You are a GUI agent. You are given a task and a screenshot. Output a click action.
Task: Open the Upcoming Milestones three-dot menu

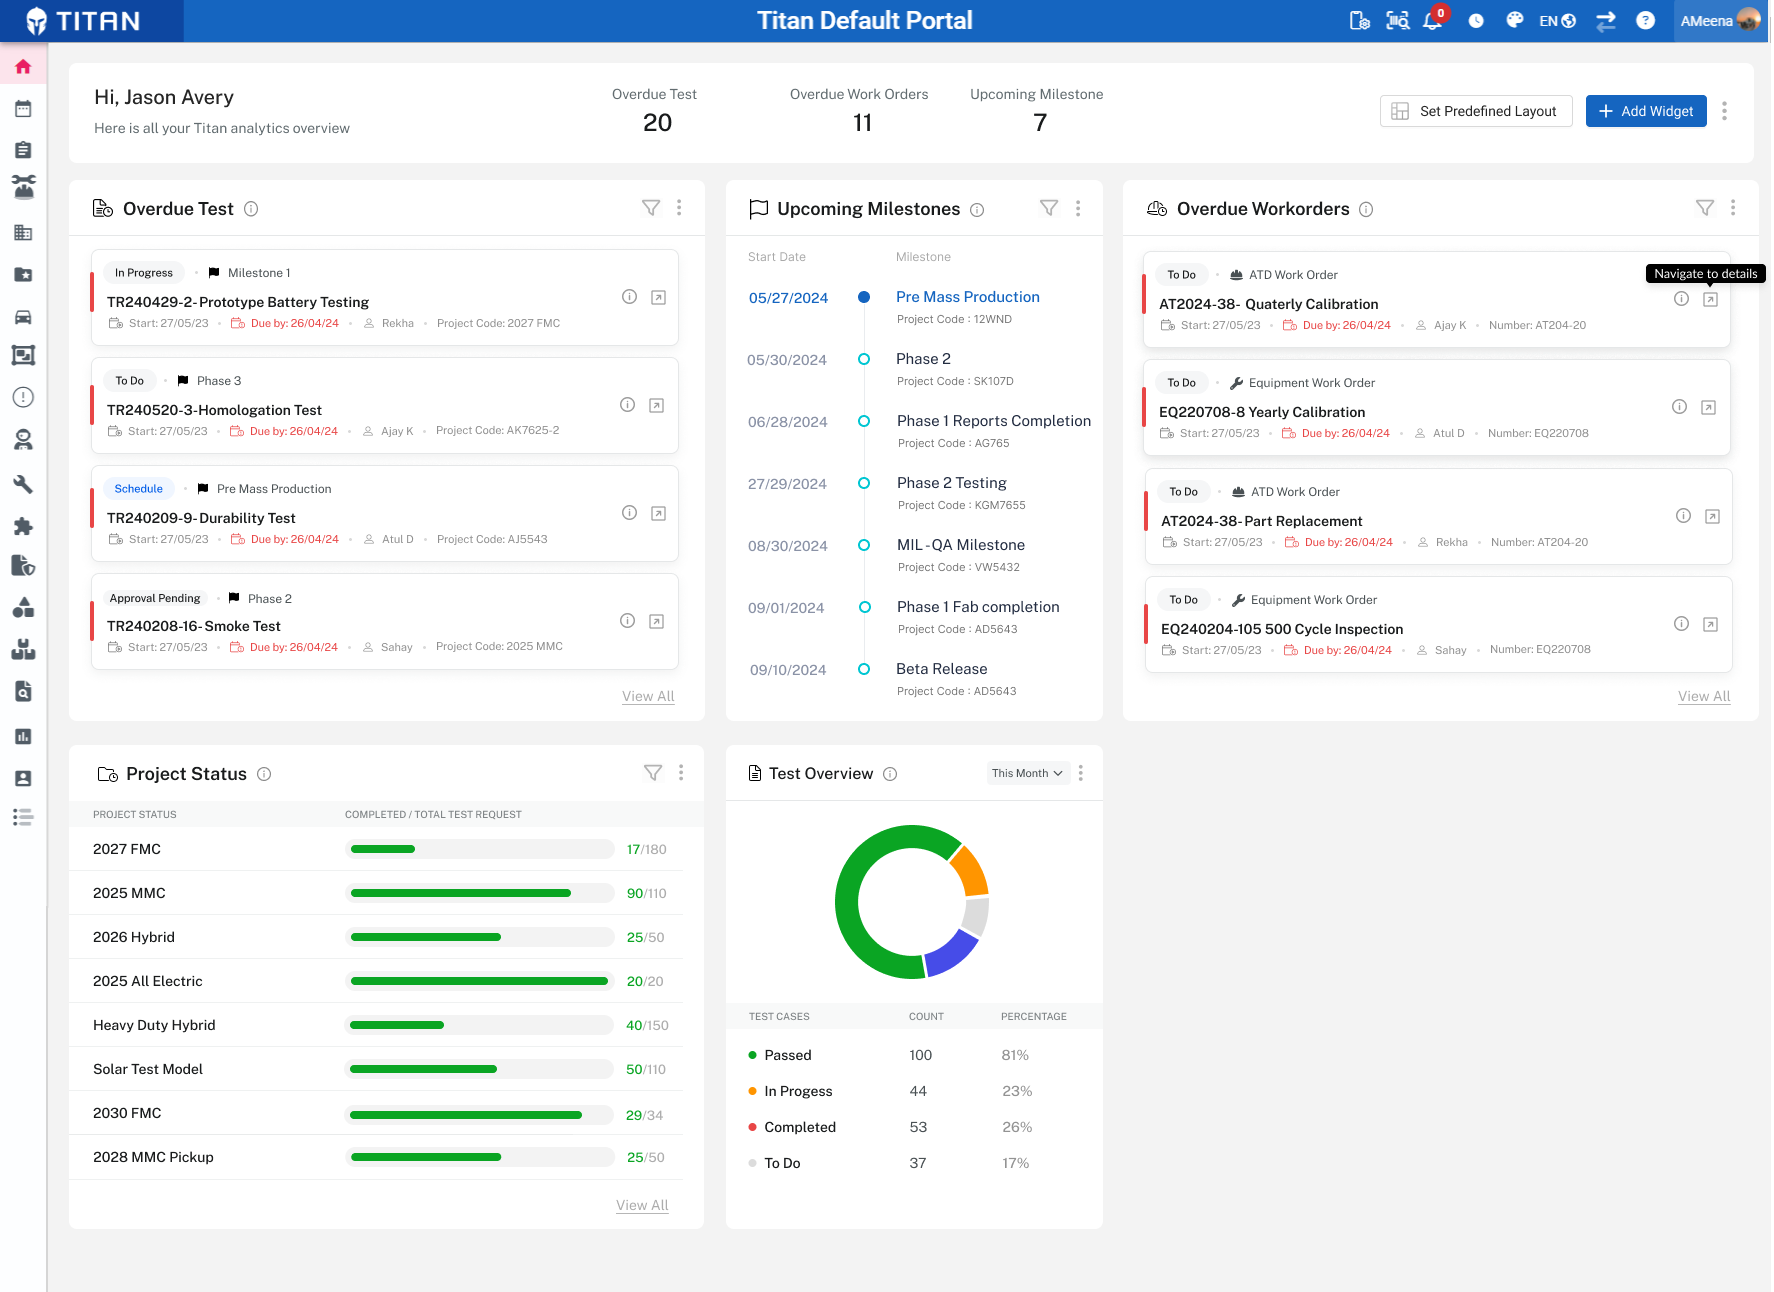[x=1078, y=208]
